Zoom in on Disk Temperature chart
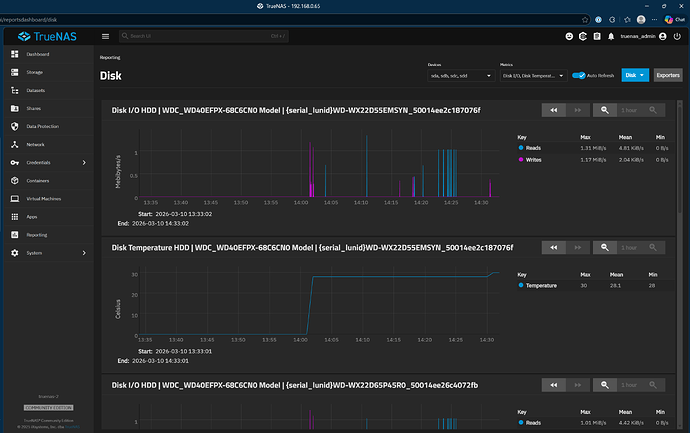 [653, 247]
